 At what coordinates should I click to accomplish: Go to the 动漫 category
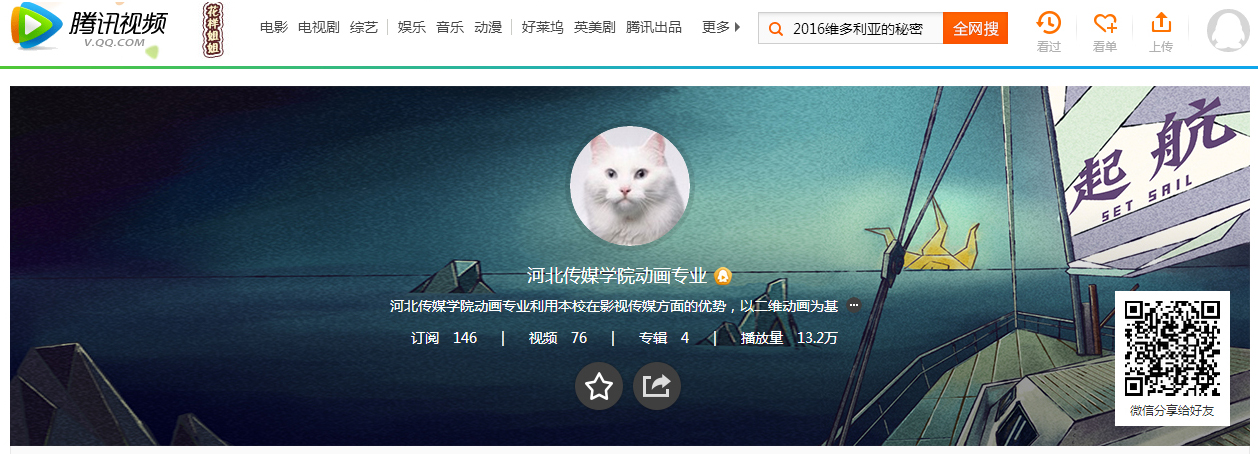[488, 27]
